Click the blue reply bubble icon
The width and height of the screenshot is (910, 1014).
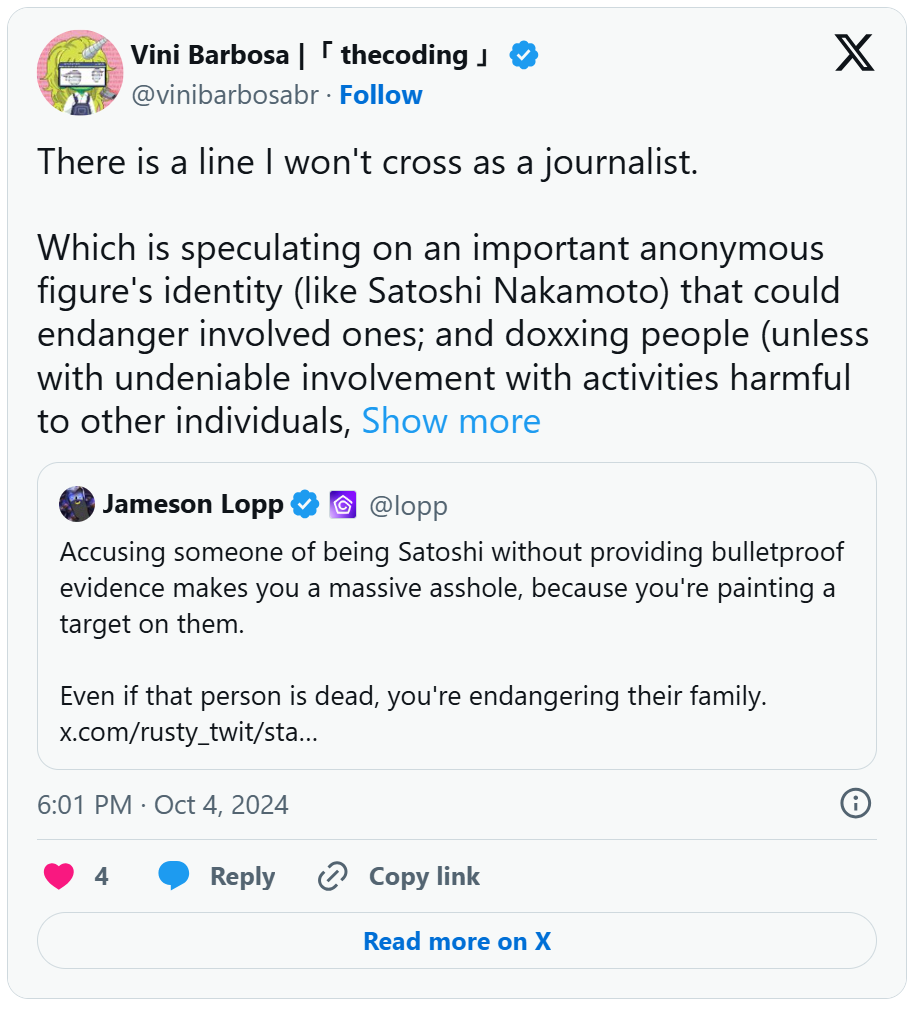[174, 877]
